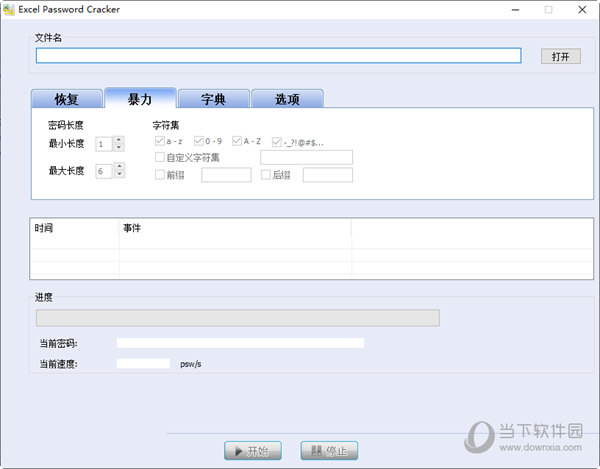Decrease 最大长度 with the down arrow

point(120,174)
